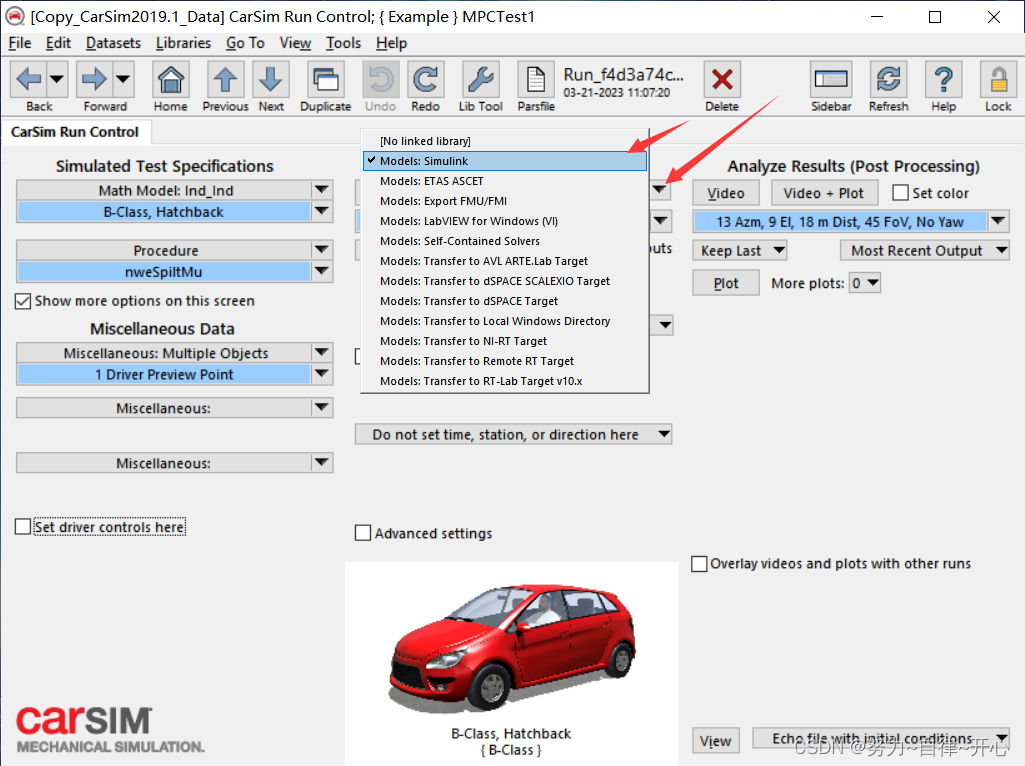Pick Models: Transfer to dSPACE Target

pos(505,301)
